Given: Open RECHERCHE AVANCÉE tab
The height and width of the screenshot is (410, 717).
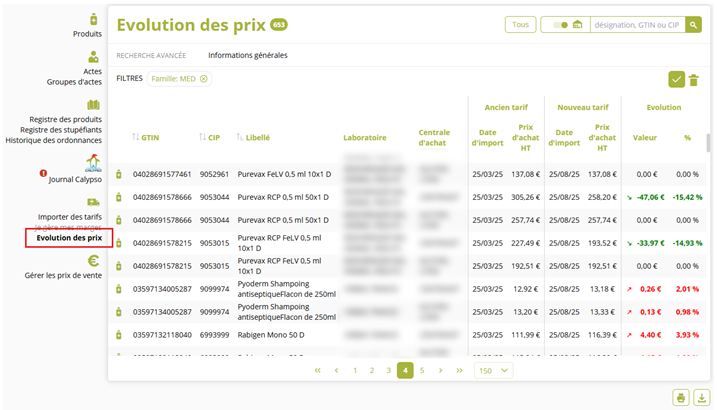Looking at the screenshot, I should (151, 55).
